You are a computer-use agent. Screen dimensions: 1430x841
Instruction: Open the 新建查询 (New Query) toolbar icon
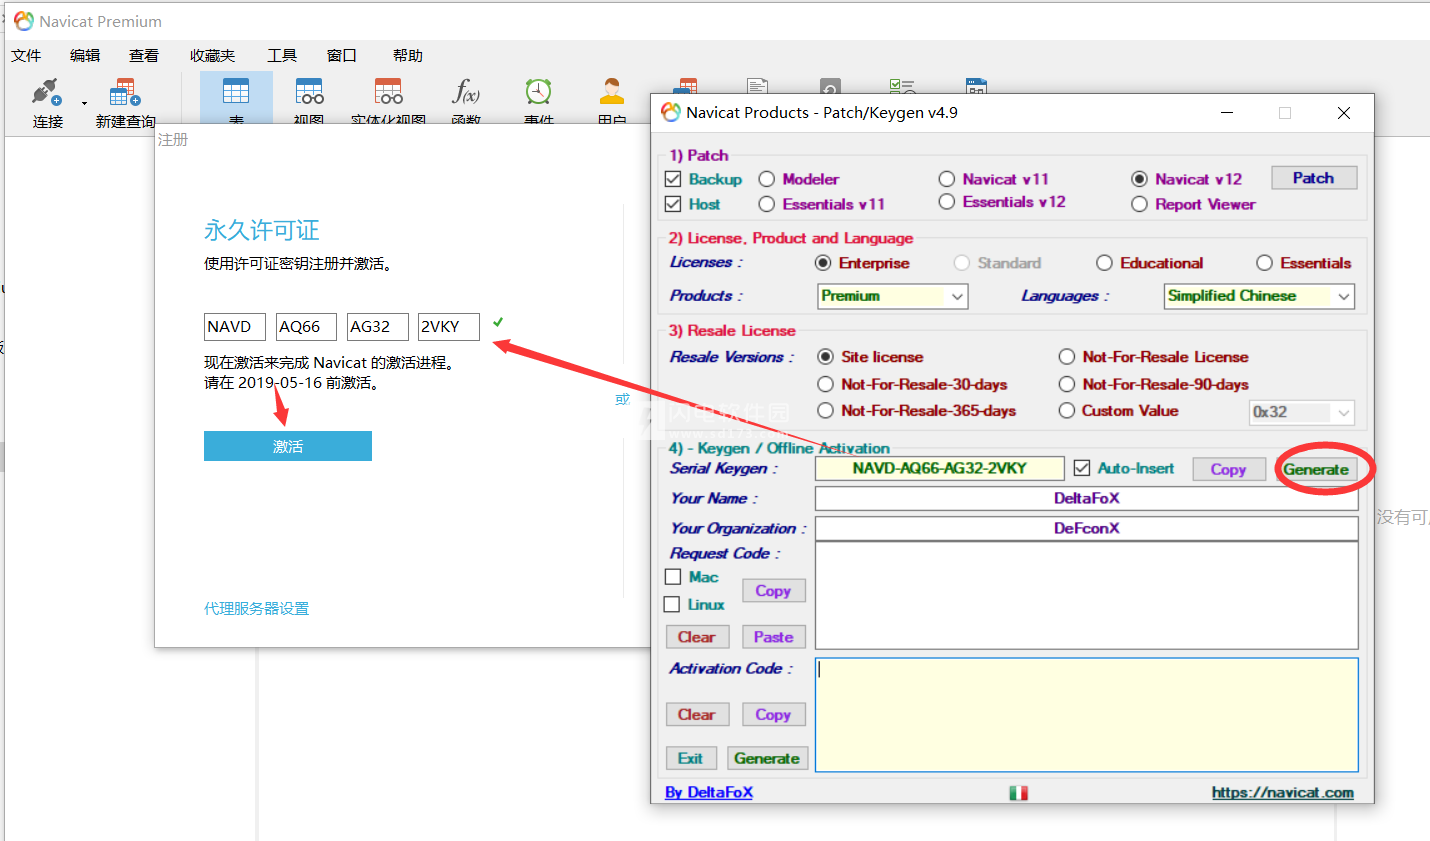pyautogui.click(x=125, y=93)
